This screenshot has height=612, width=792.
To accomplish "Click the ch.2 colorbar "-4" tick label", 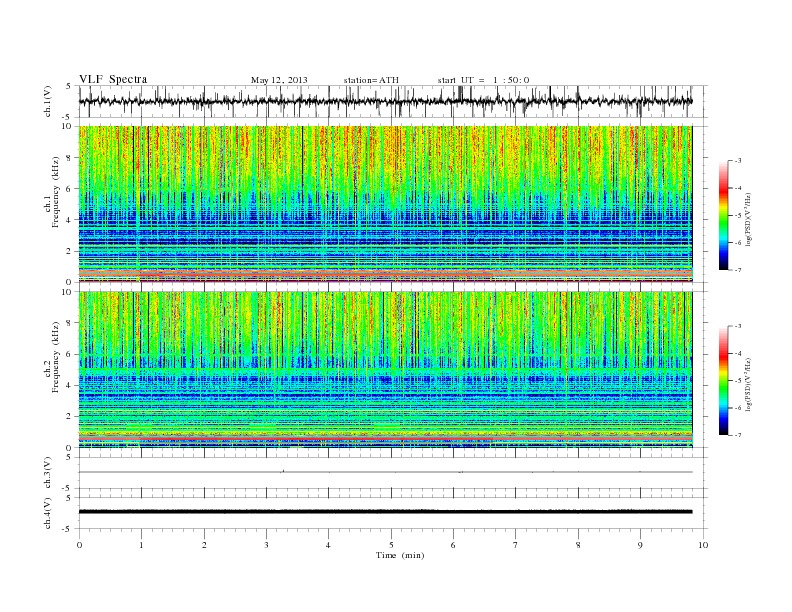I will pyautogui.click(x=738, y=353).
